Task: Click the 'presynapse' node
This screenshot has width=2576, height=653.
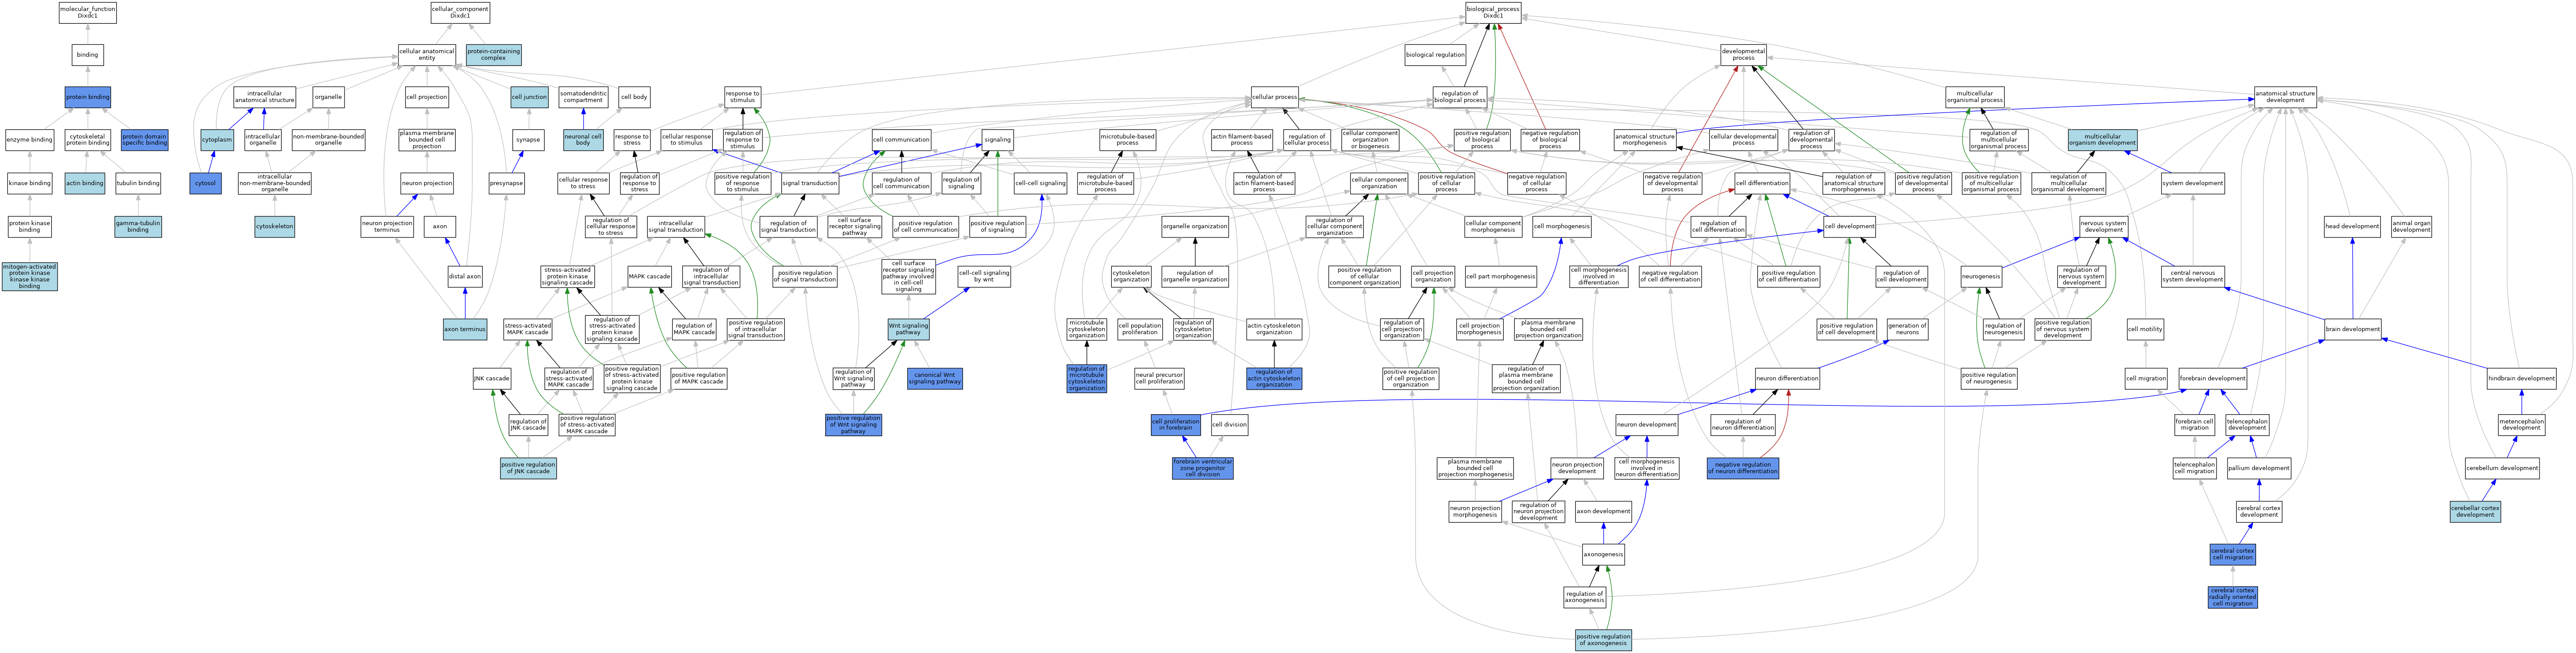Action: coord(507,183)
